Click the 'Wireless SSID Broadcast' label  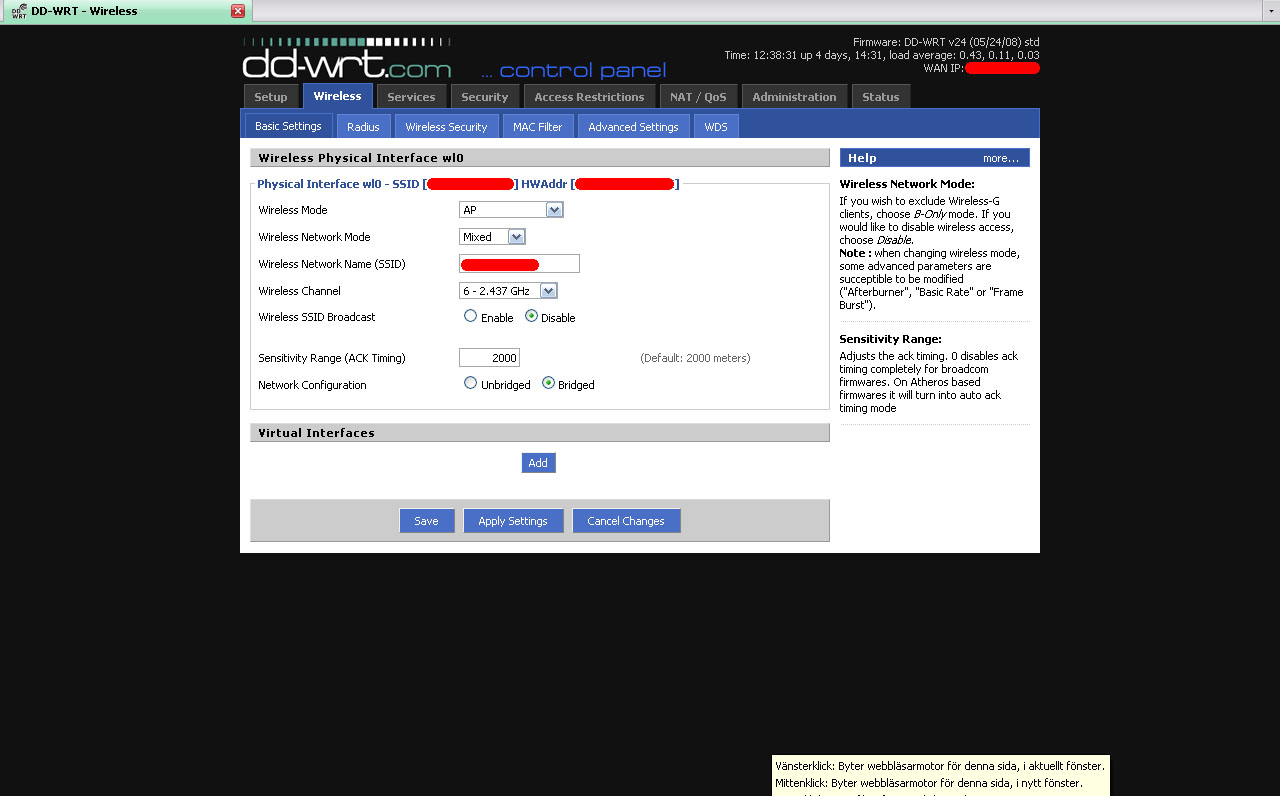(x=317, y=317)
